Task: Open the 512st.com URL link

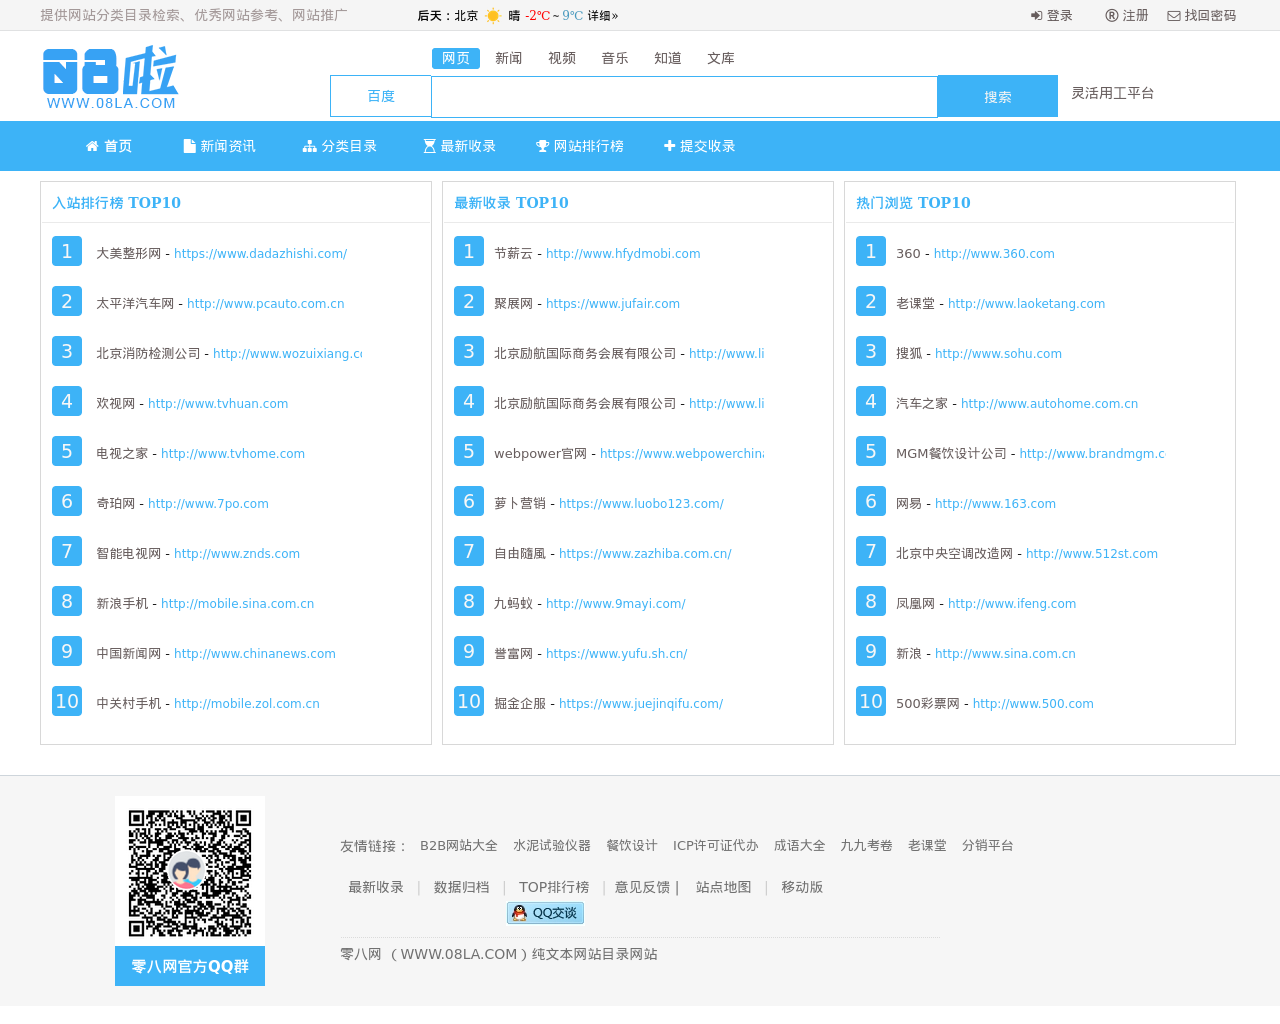Action: pyautogui.click(x=1092, y=554)
